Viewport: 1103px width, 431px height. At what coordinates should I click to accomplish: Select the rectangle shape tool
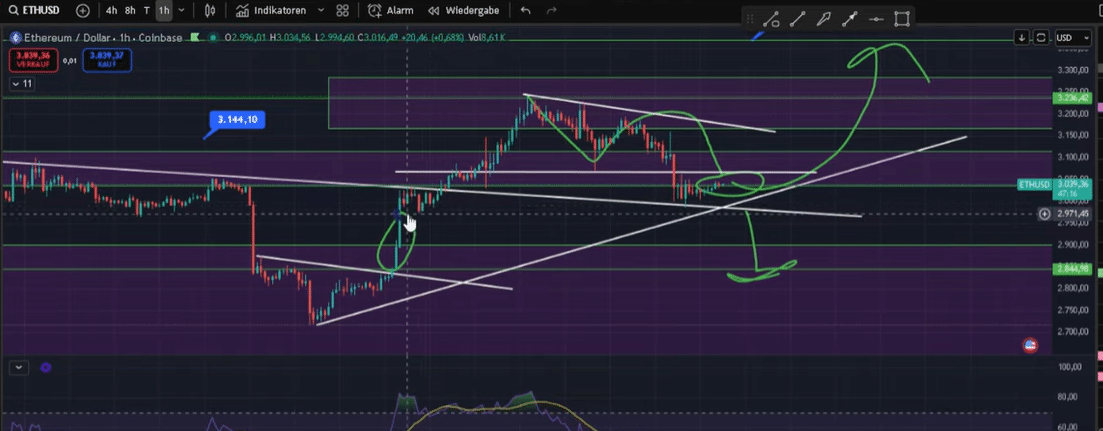[x=902, y=19]
